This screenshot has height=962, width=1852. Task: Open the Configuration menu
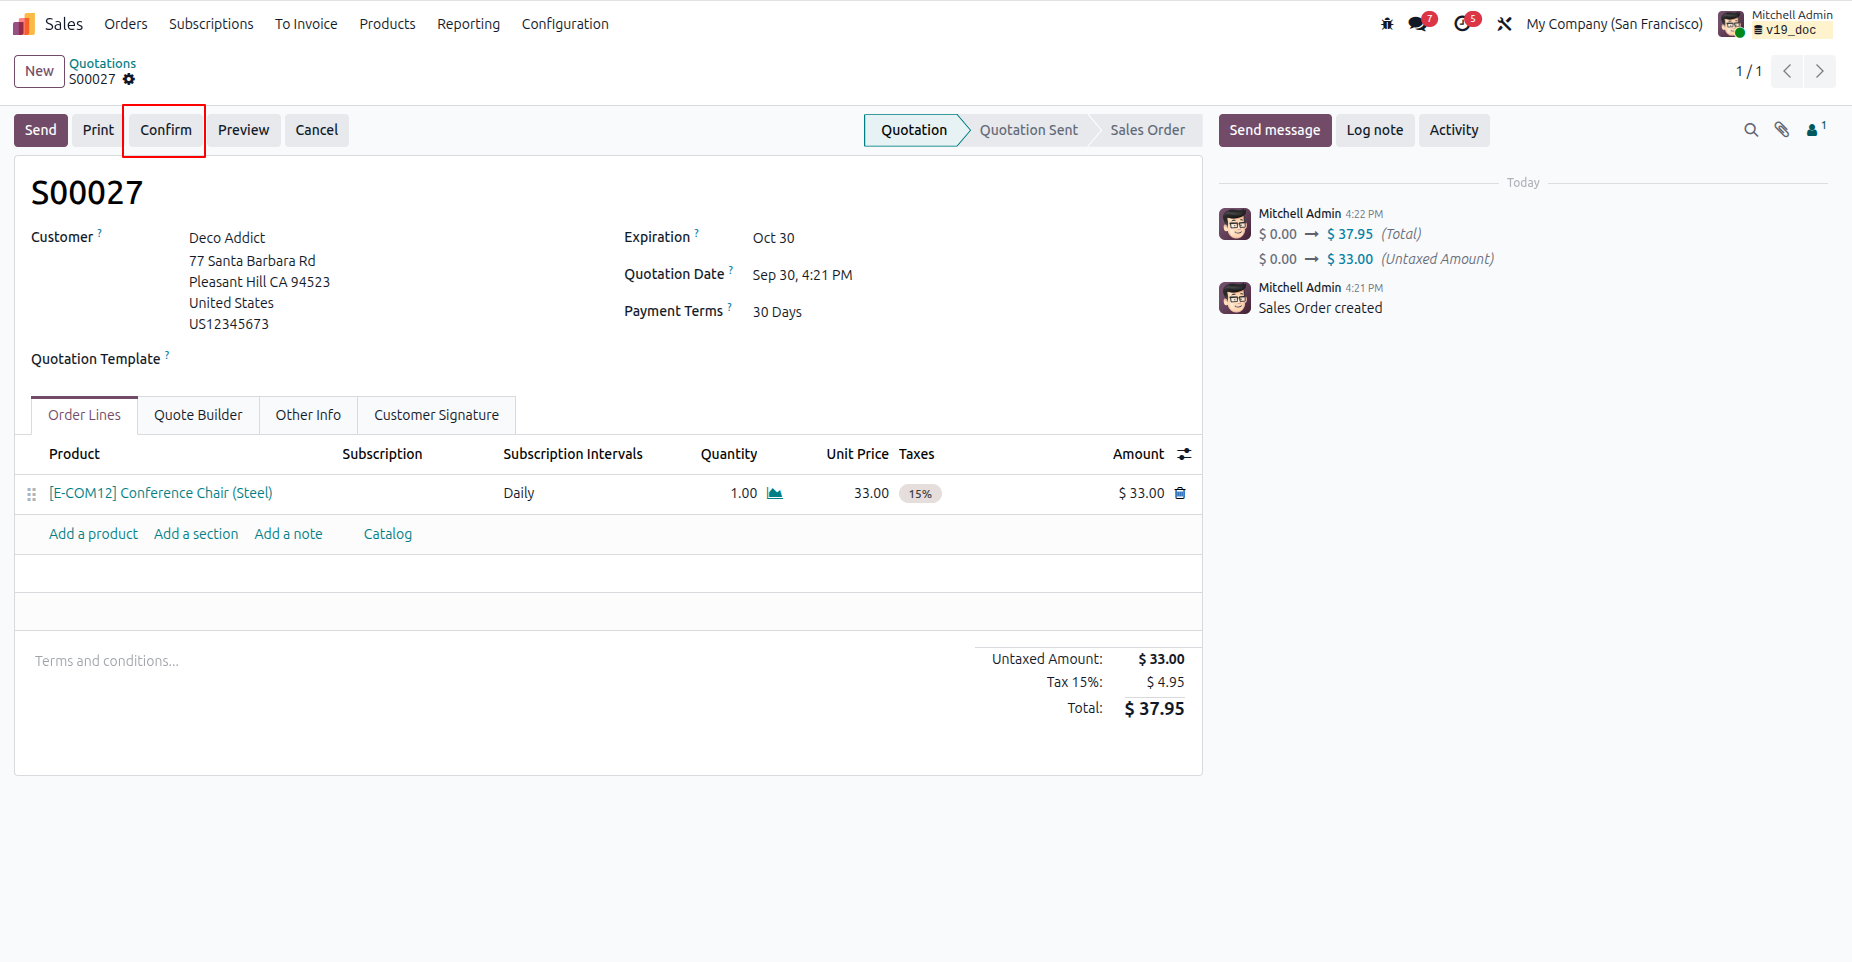tap(565, 24)
